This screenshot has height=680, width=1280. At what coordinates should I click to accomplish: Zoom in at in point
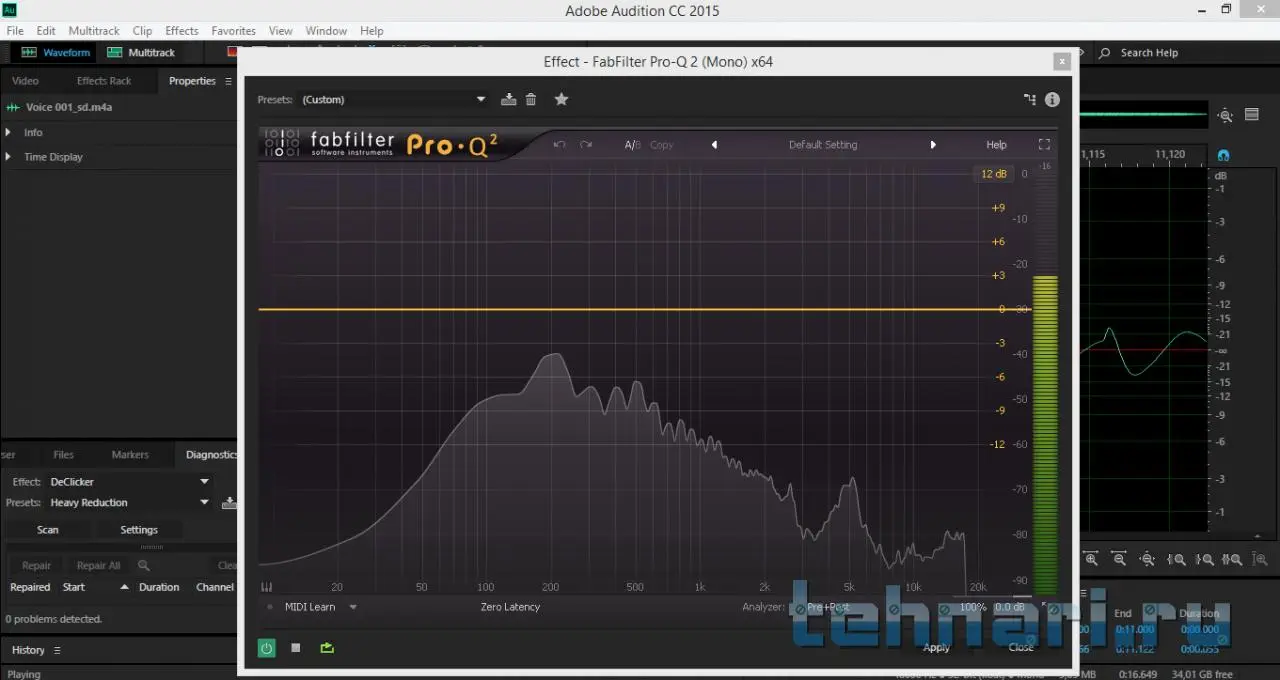(x=1177, y=560)
